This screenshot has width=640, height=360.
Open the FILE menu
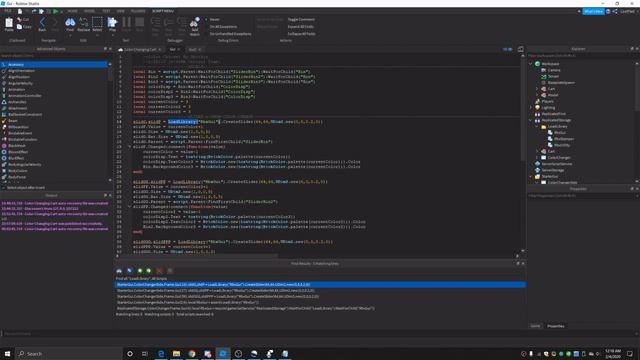coord(8,11)
